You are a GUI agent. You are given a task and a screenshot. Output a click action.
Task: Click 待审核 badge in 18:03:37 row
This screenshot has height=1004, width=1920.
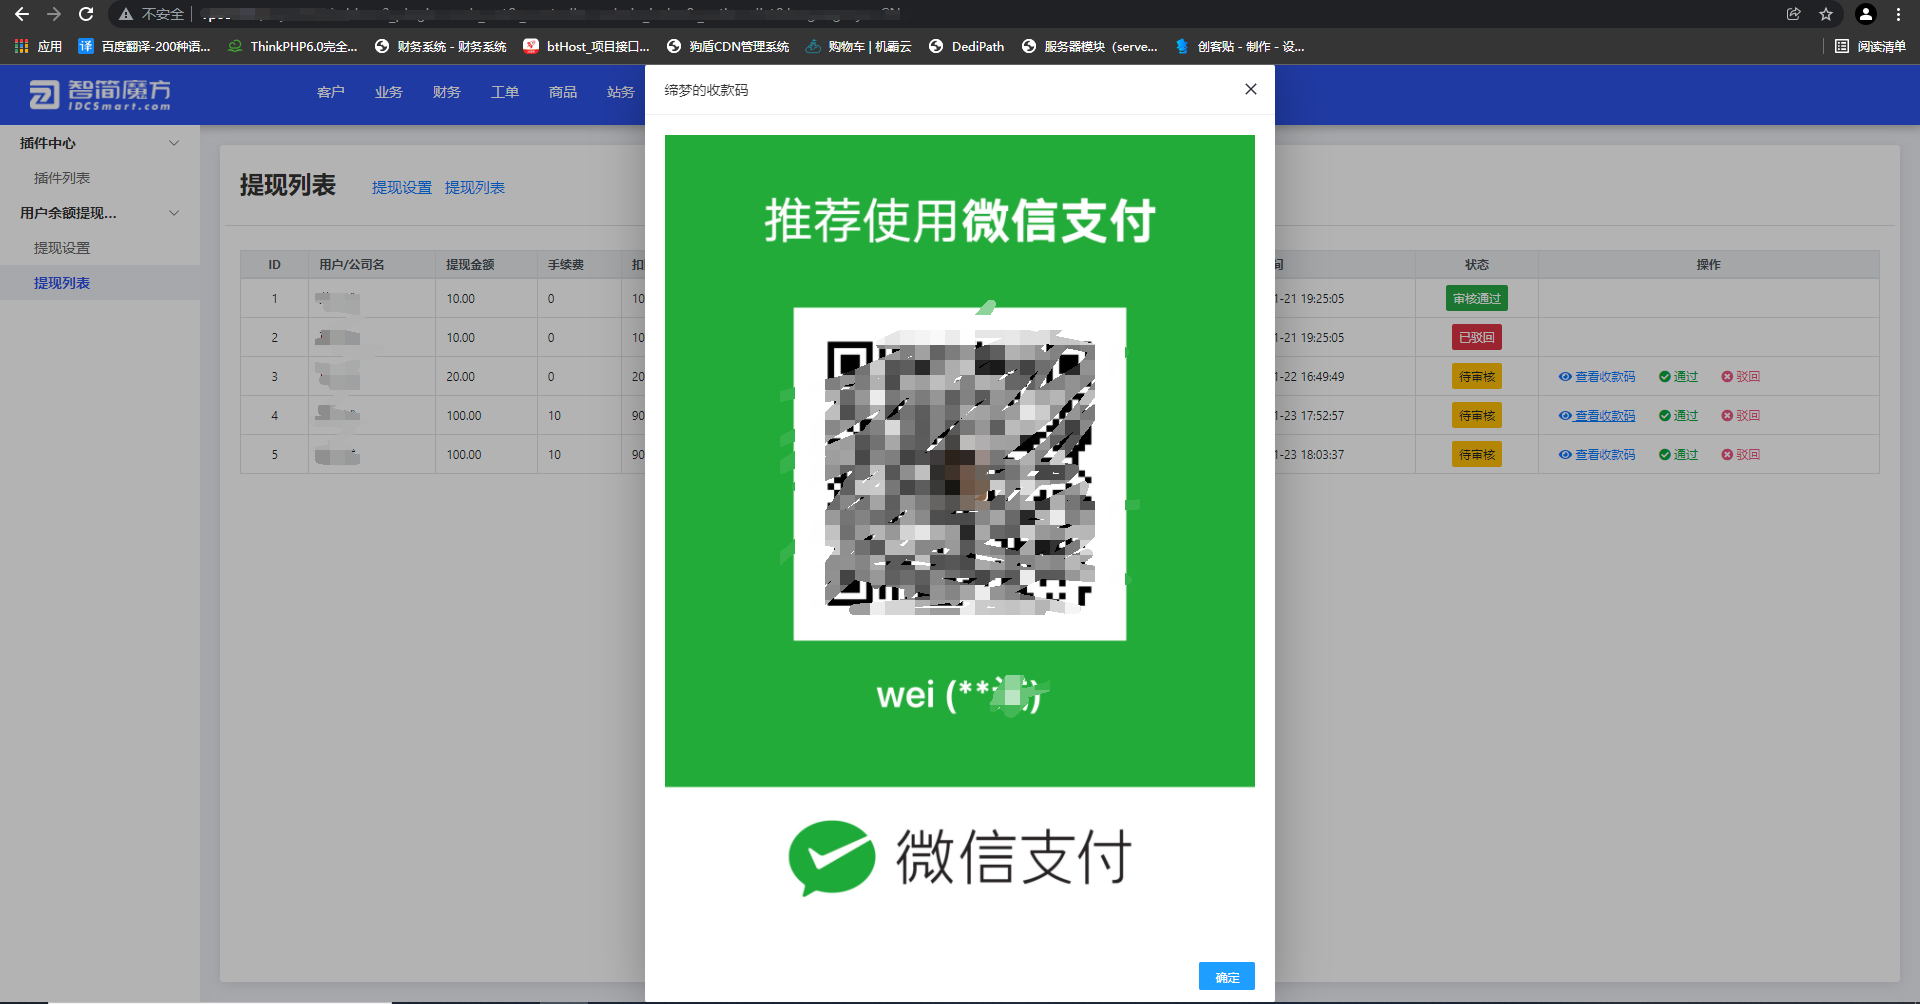[1476, 454]
